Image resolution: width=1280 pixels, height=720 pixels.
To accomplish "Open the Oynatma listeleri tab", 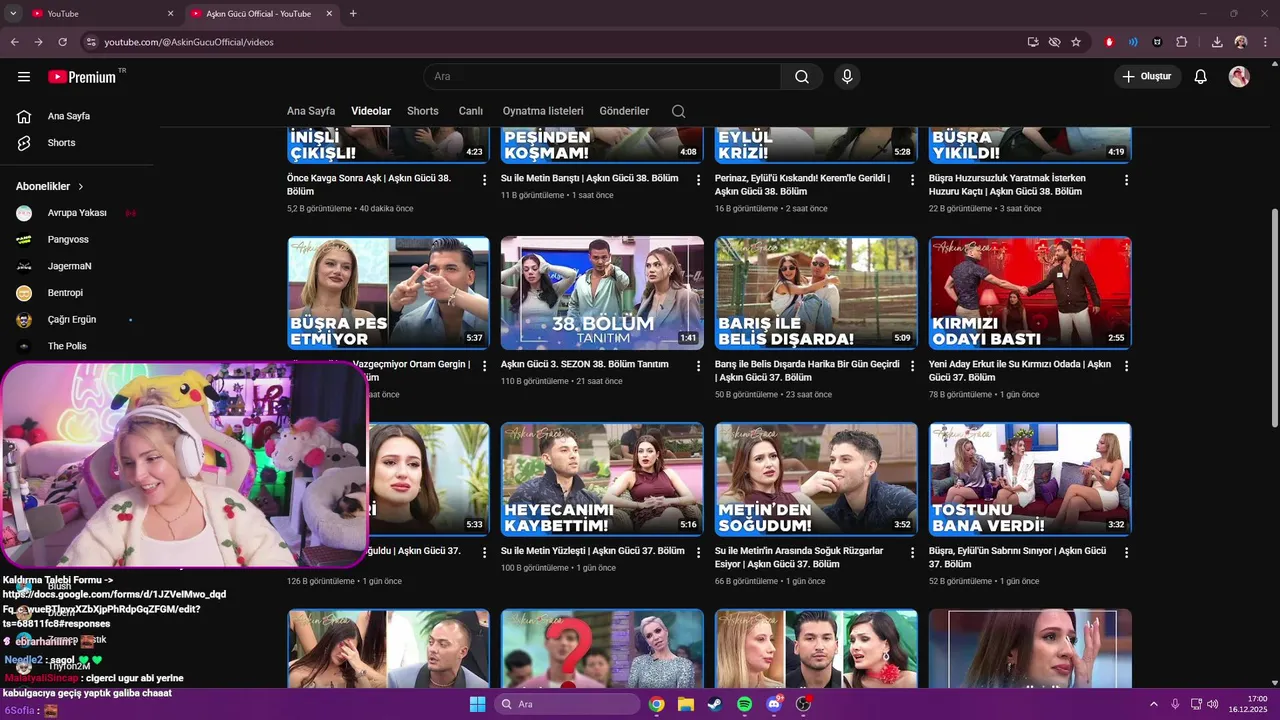I will [543, 111].
